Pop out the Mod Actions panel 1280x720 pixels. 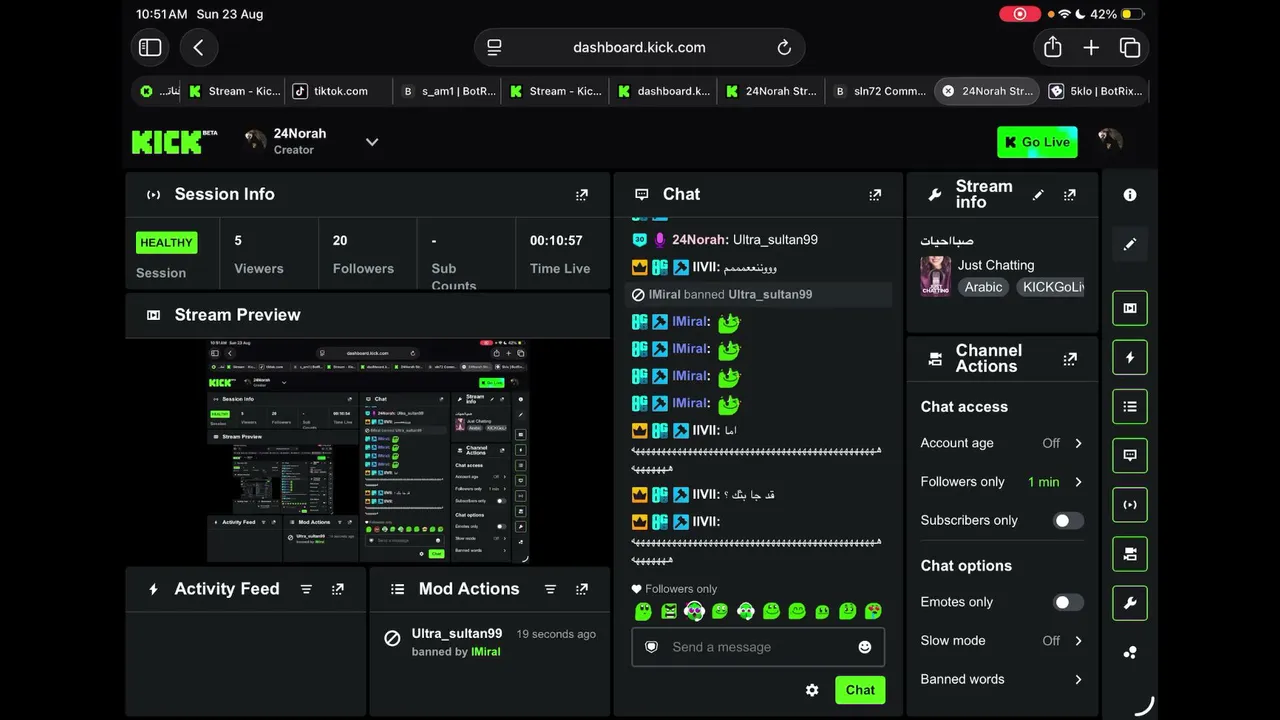tap(582, 590)
